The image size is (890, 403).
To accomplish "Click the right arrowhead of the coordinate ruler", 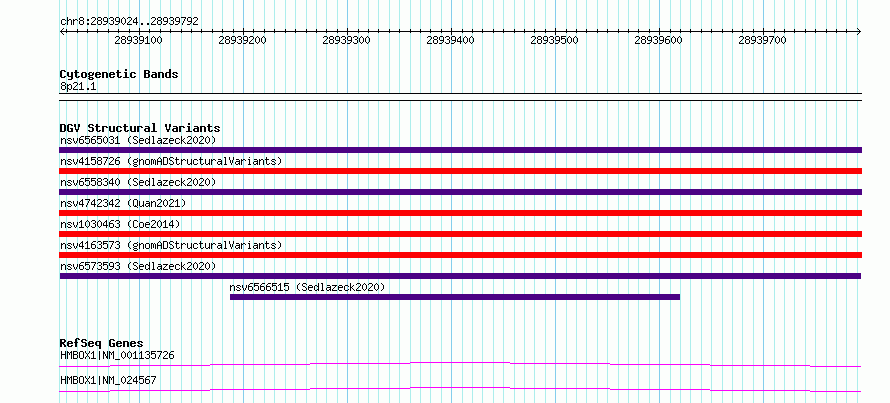I will (859, 31).
